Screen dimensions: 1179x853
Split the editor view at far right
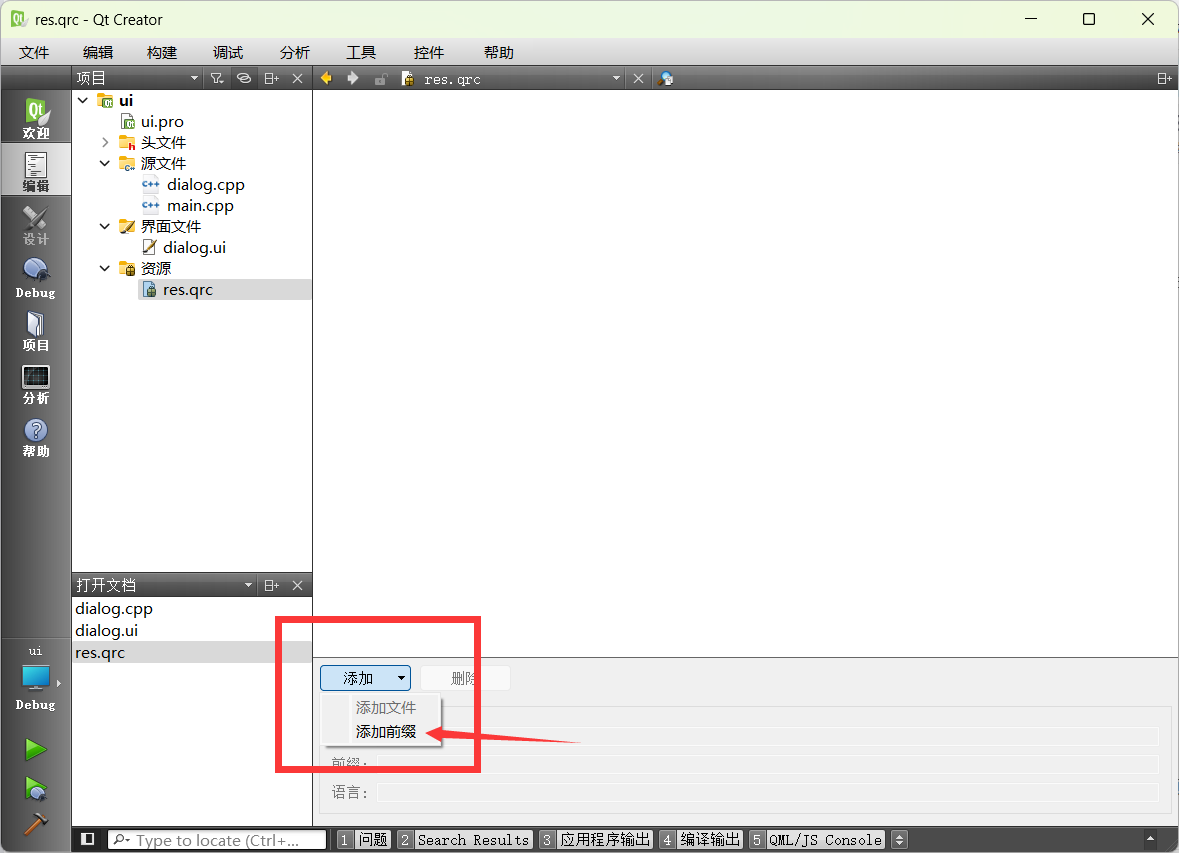(x=1164, y=78)
